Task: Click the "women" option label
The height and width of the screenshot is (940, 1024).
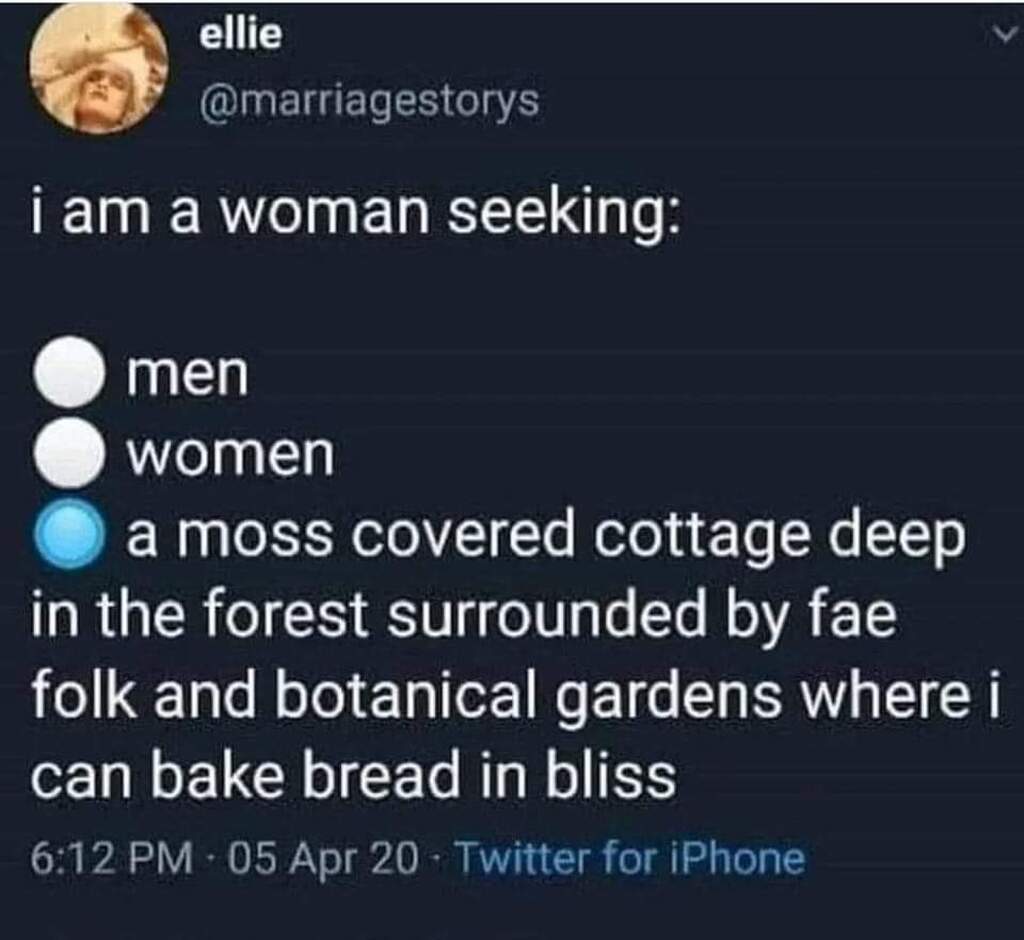Action: tap(230, 455)
